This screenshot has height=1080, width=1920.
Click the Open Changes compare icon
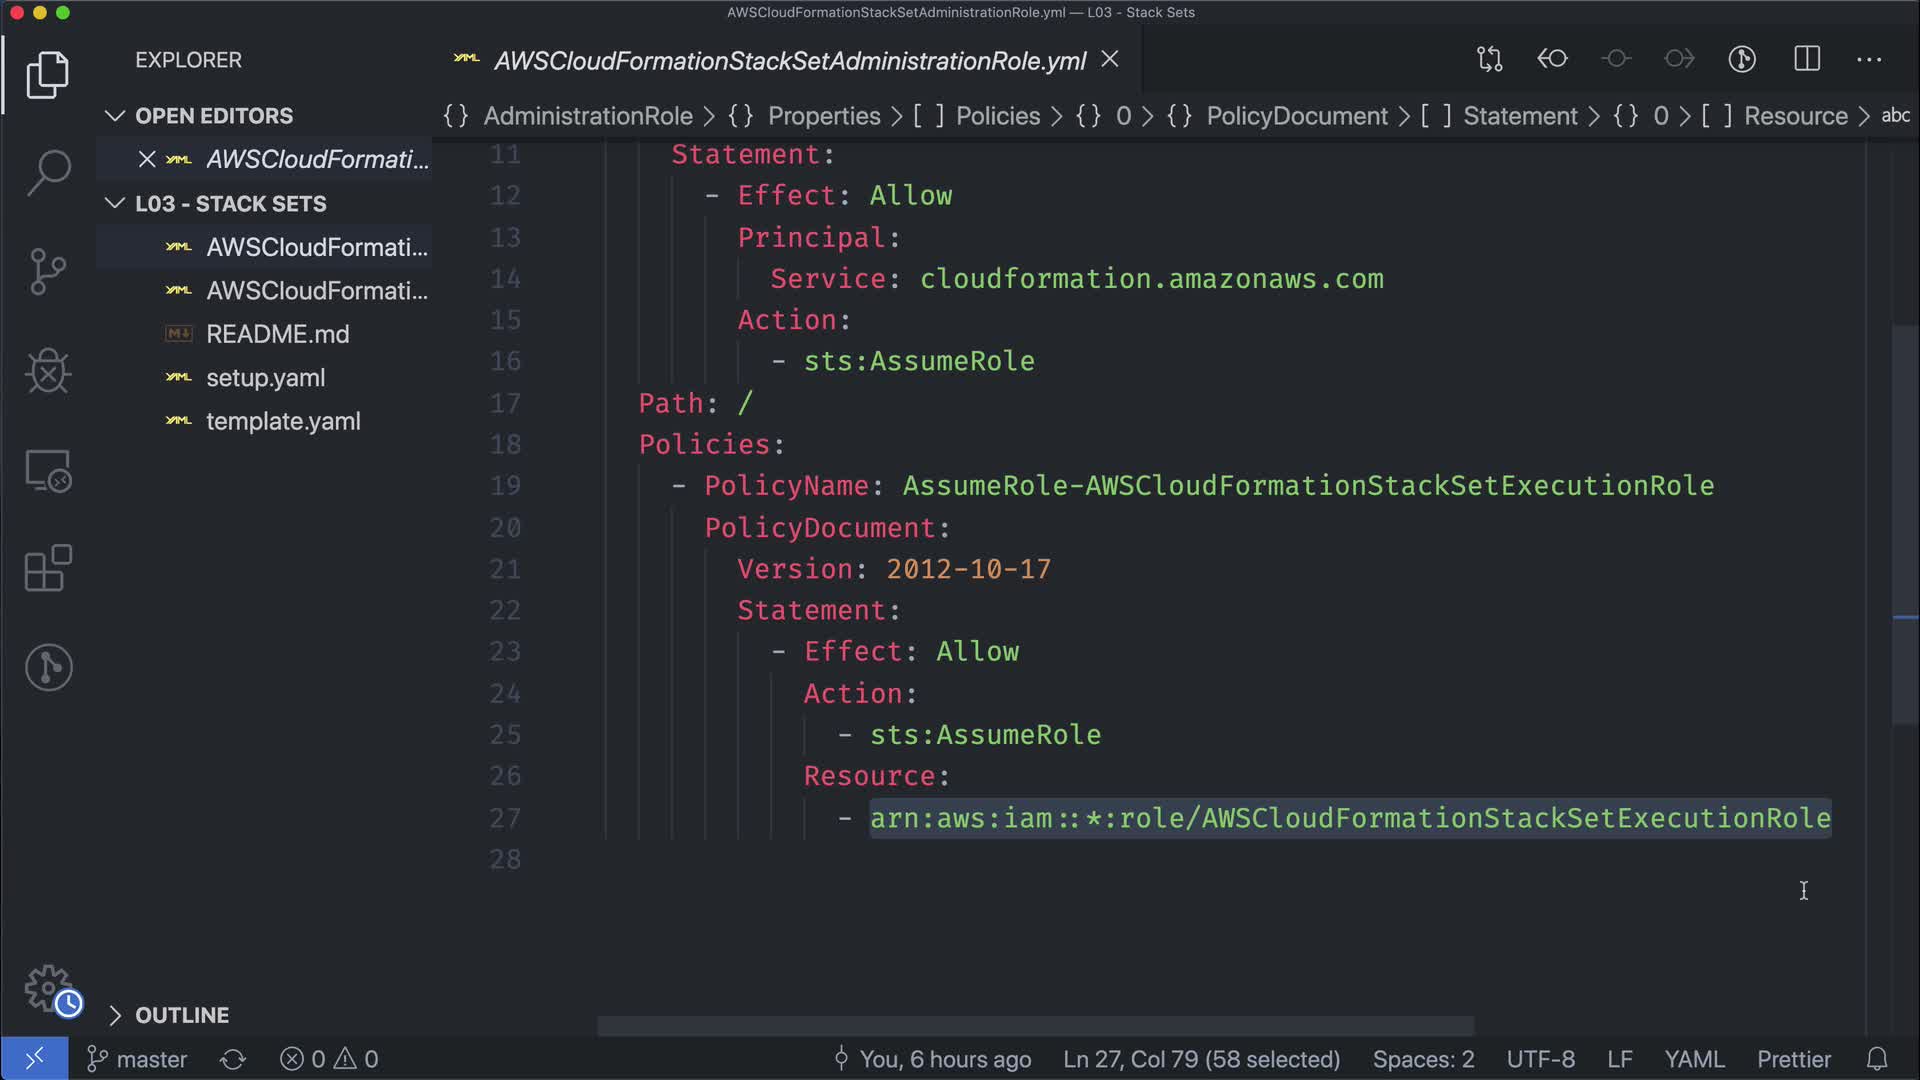tap(1489, 60)
